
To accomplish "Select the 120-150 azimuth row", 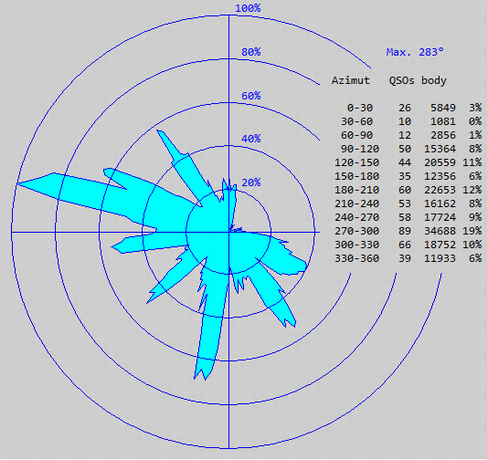I will pyautogui.click(x=408, y=163).
